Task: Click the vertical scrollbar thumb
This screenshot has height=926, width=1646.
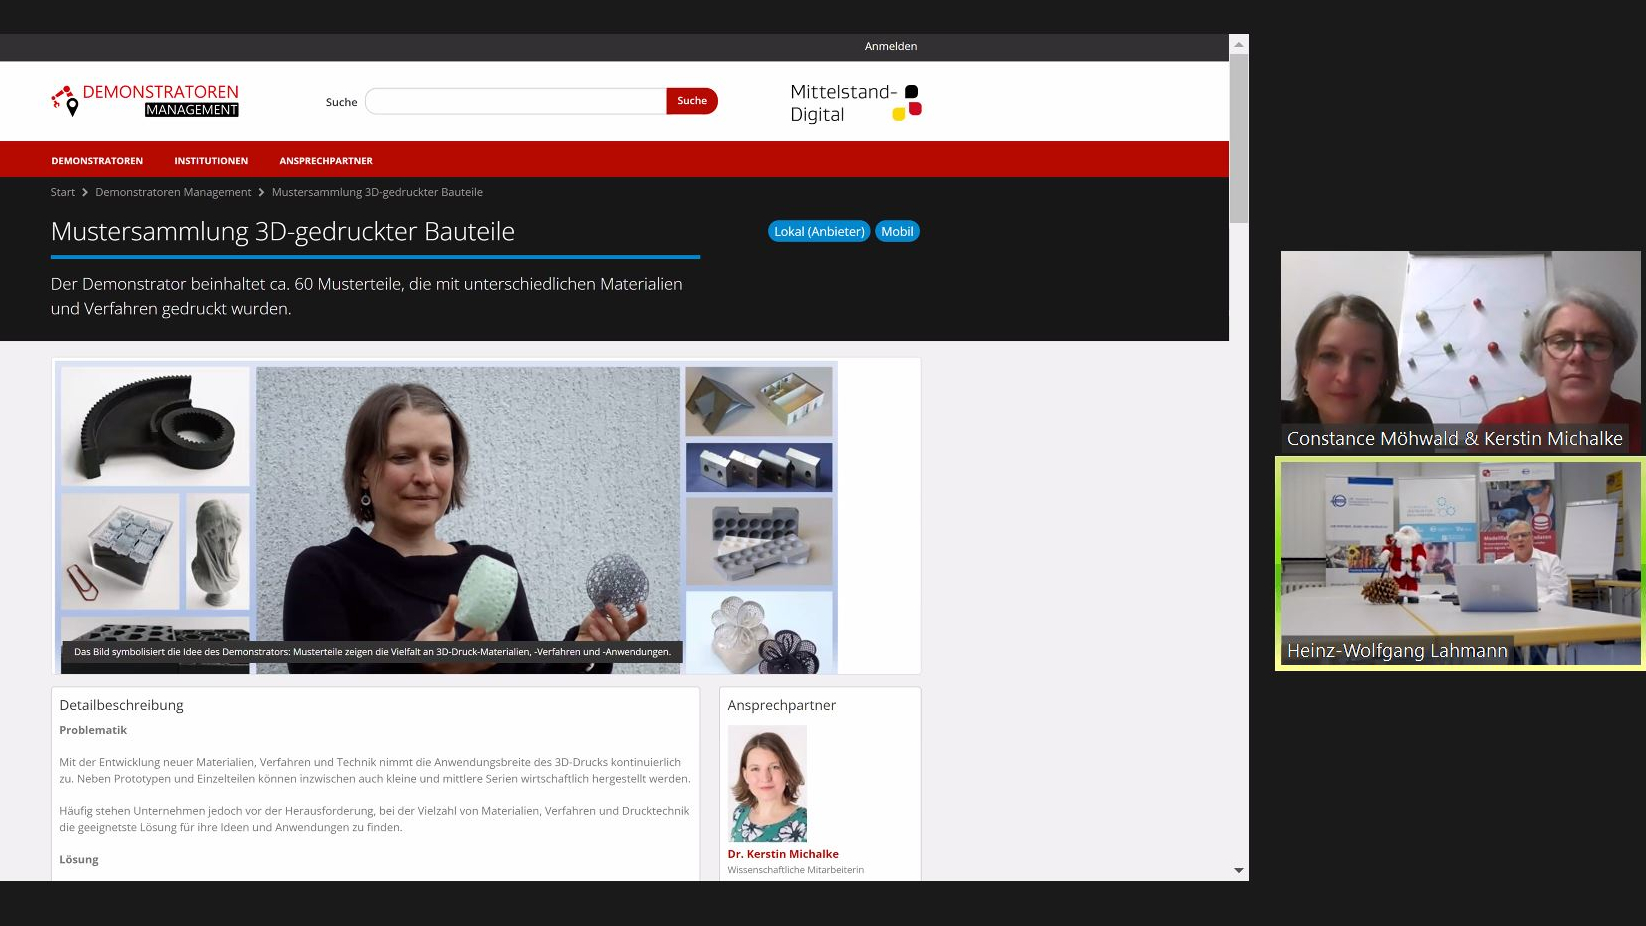Action: (x=1239, y=138)
